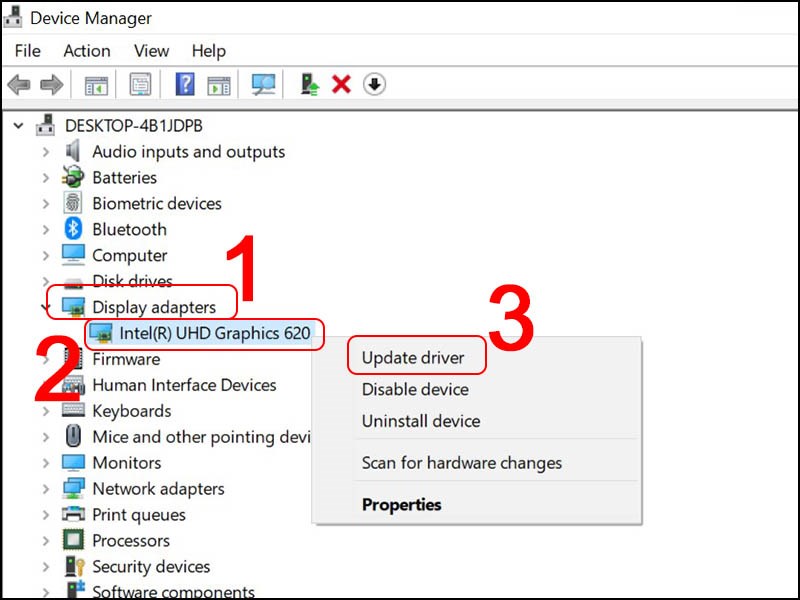Screen dimensions: 800x600
Task: Expand the Network adapters category
Action: click(46, 489)
